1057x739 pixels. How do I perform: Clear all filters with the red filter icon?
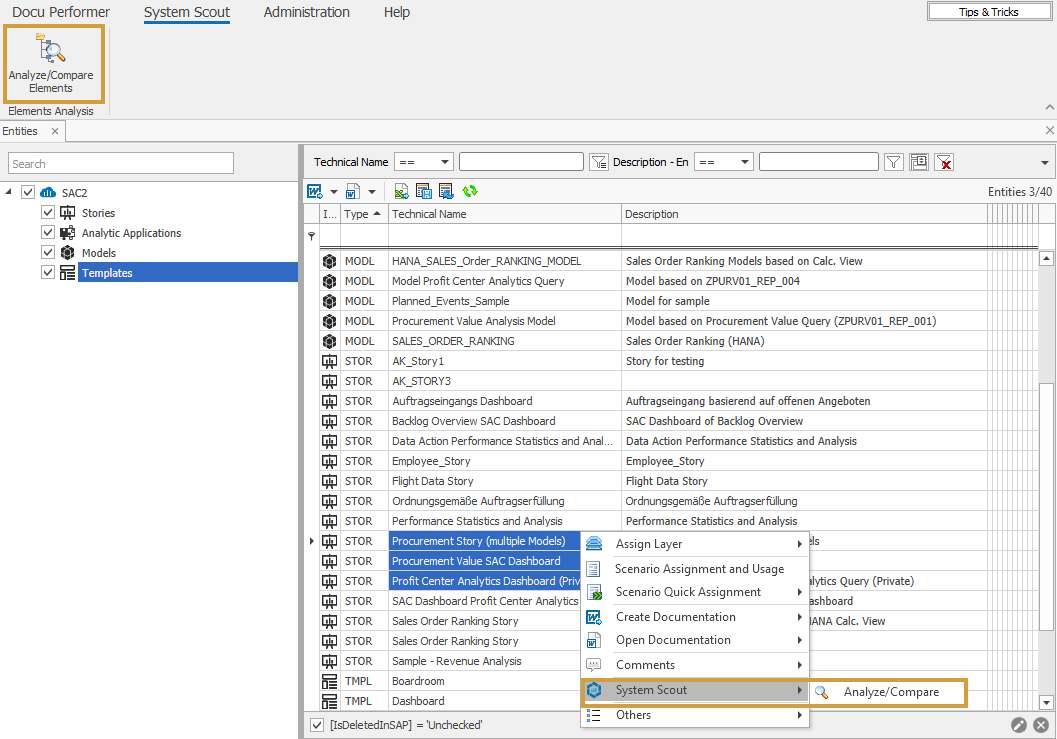pos(944,161)
